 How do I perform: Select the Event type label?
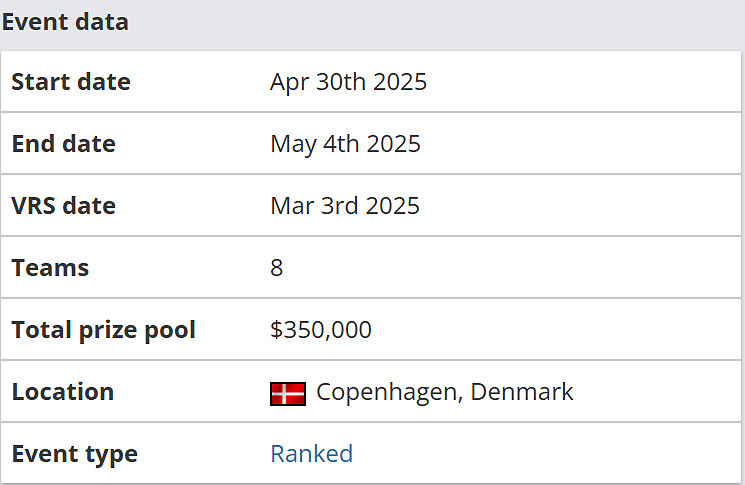click(74, 454)
